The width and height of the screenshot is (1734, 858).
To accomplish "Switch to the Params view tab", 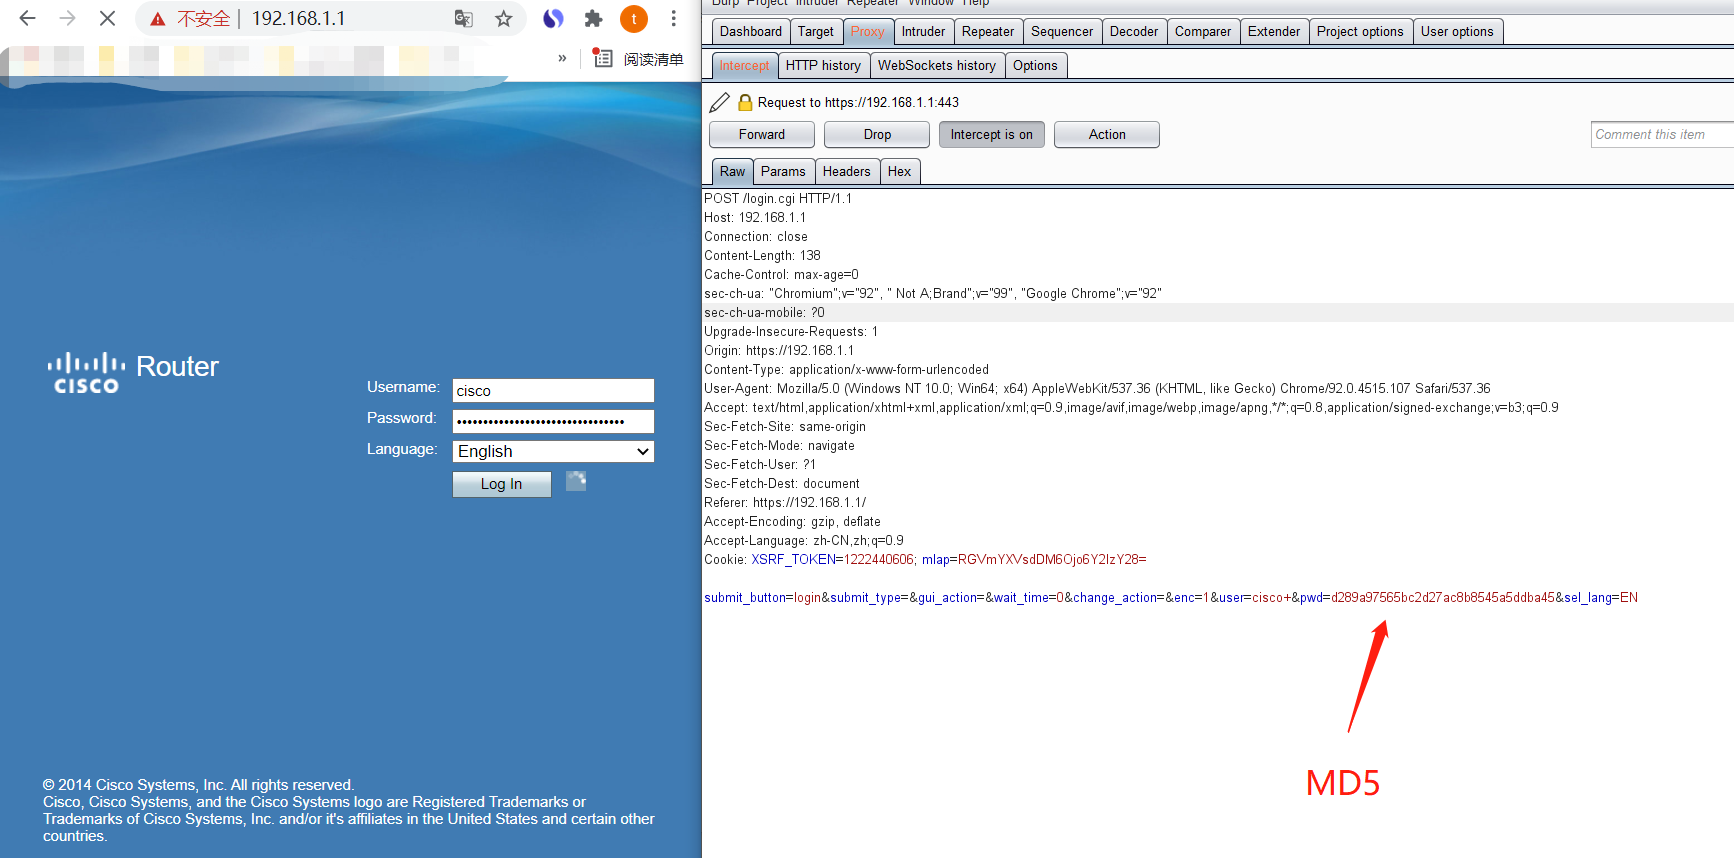I will click(783, 171).
